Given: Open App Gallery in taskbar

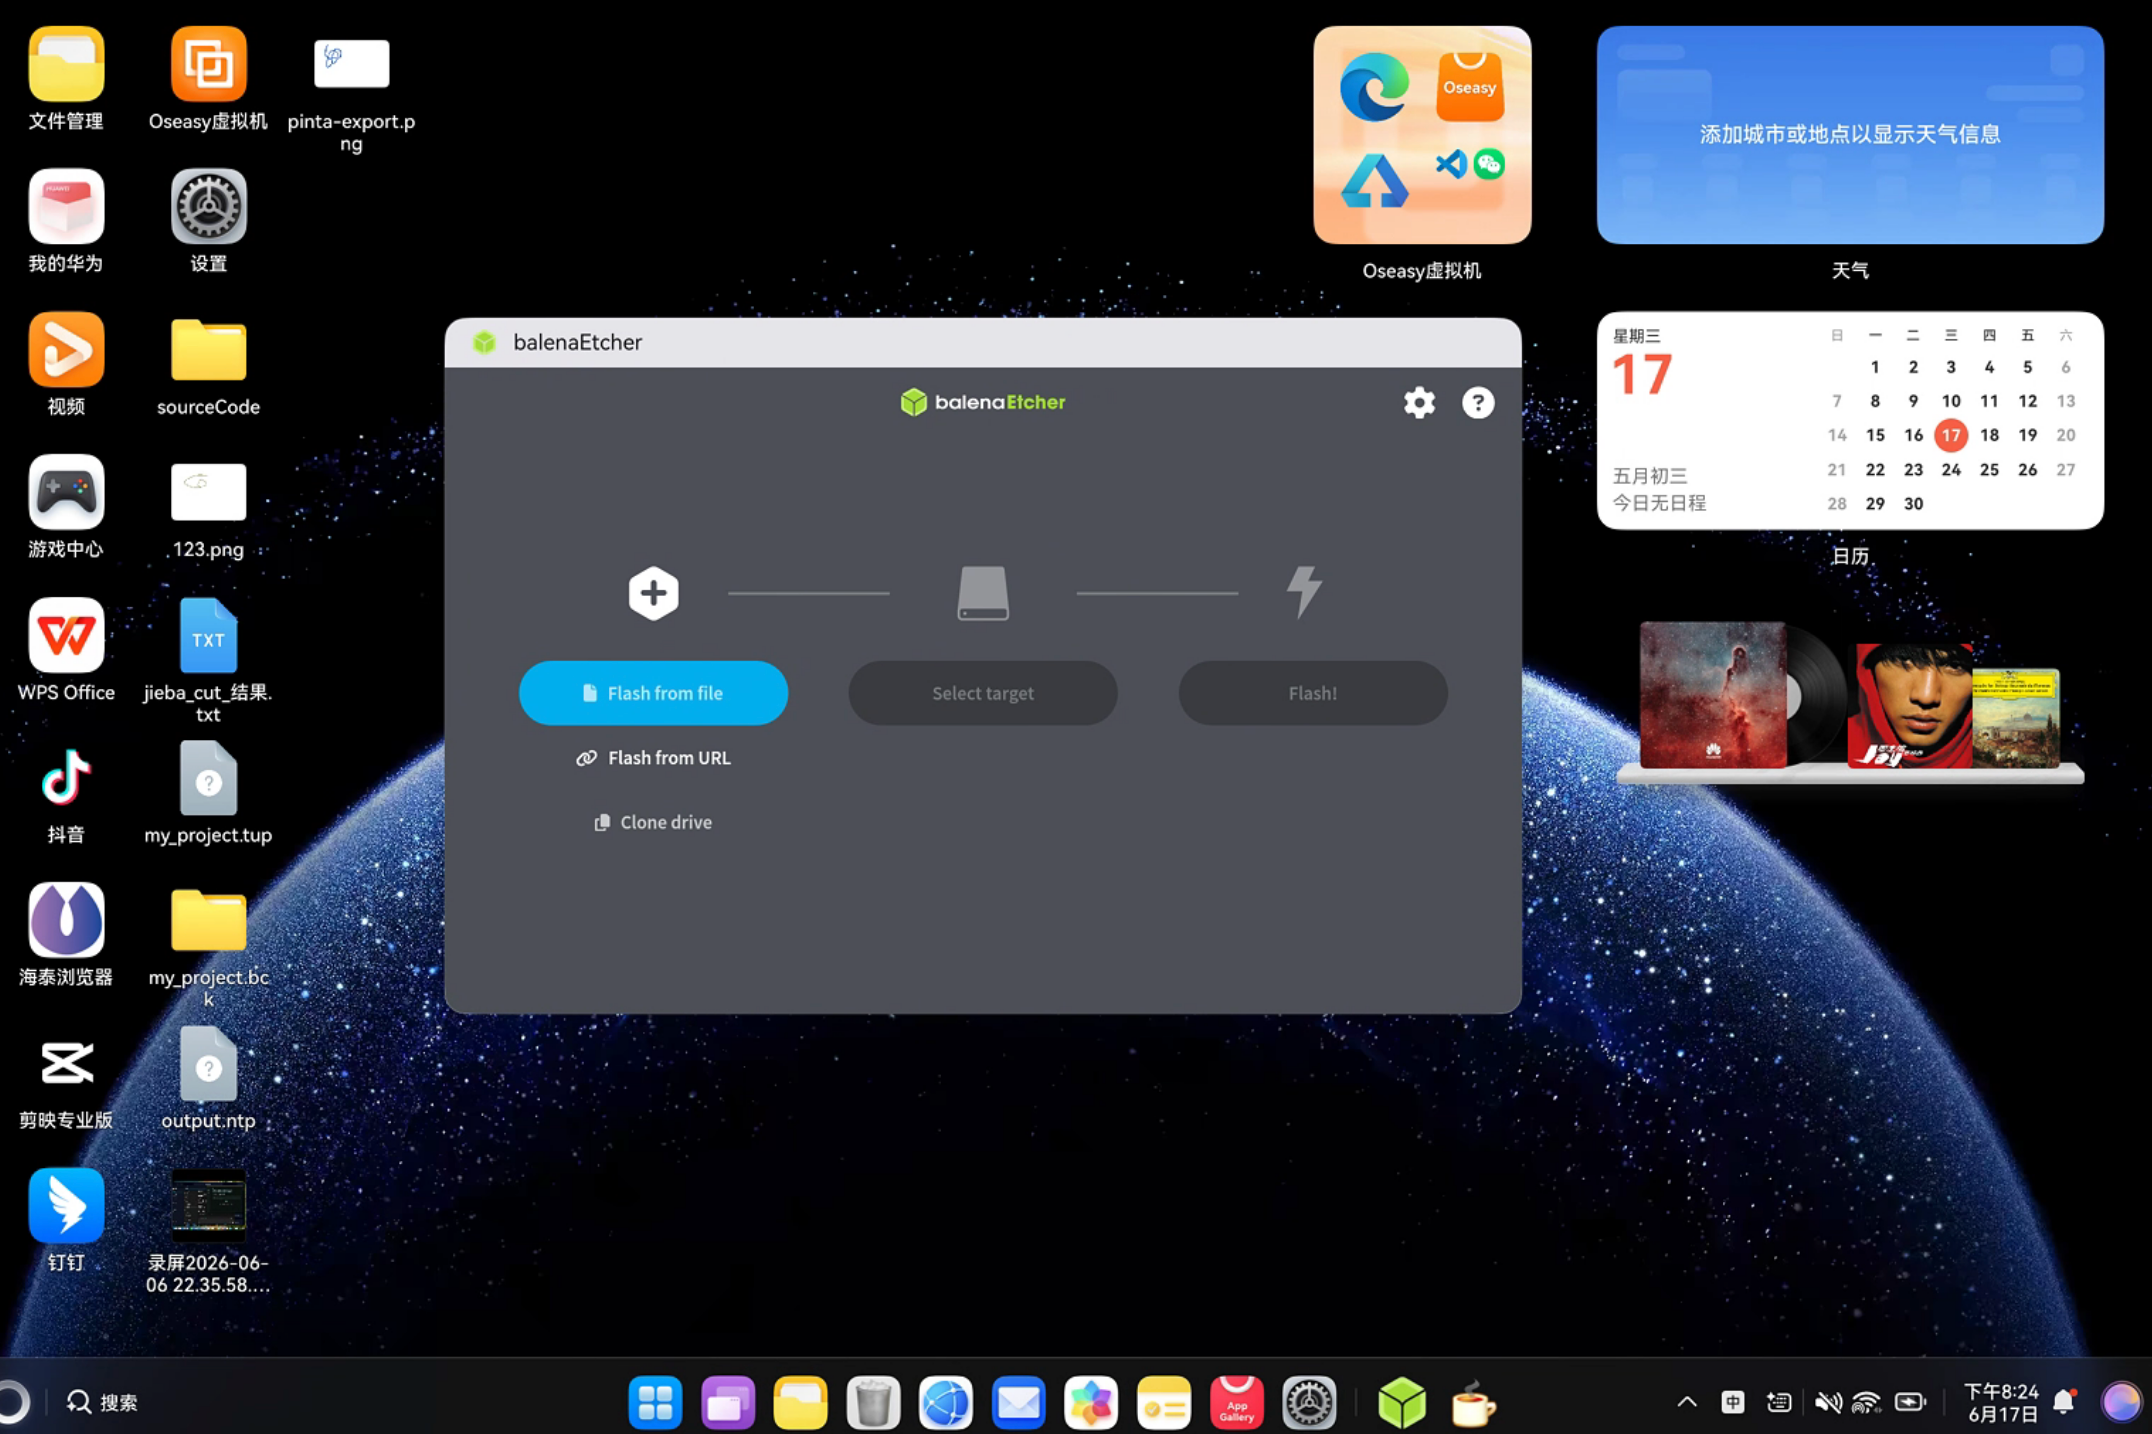Looking at the screenshot, I should (1237, 1402).
